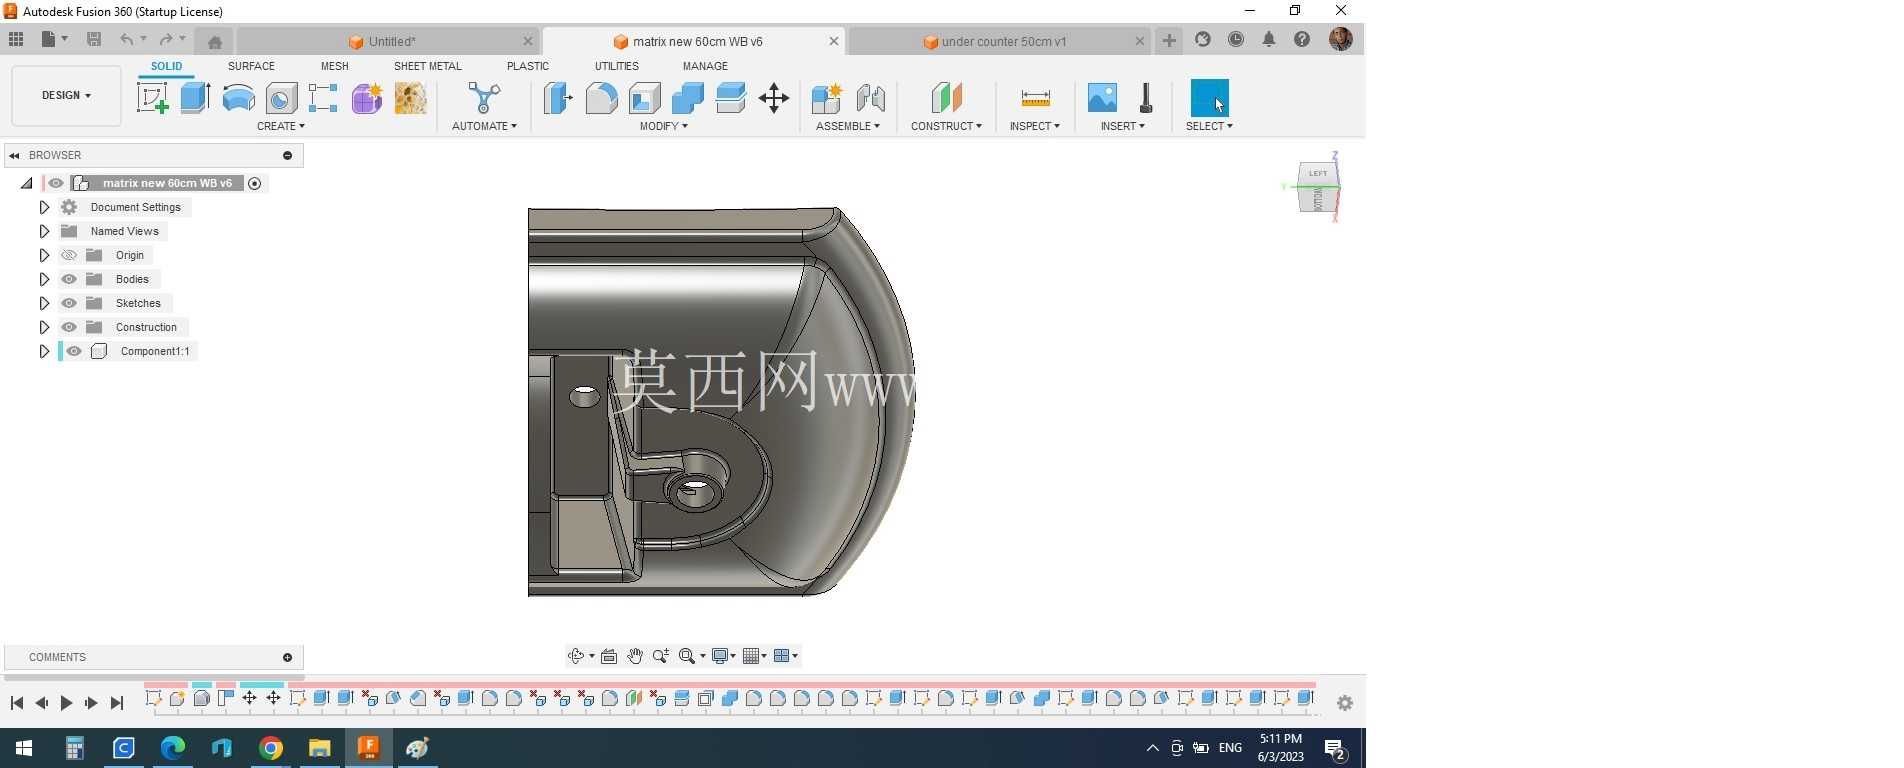Toggle visibility of matrix new 60cm root
This screenshot has width=1904, height=768.
(x=56, y=183)
